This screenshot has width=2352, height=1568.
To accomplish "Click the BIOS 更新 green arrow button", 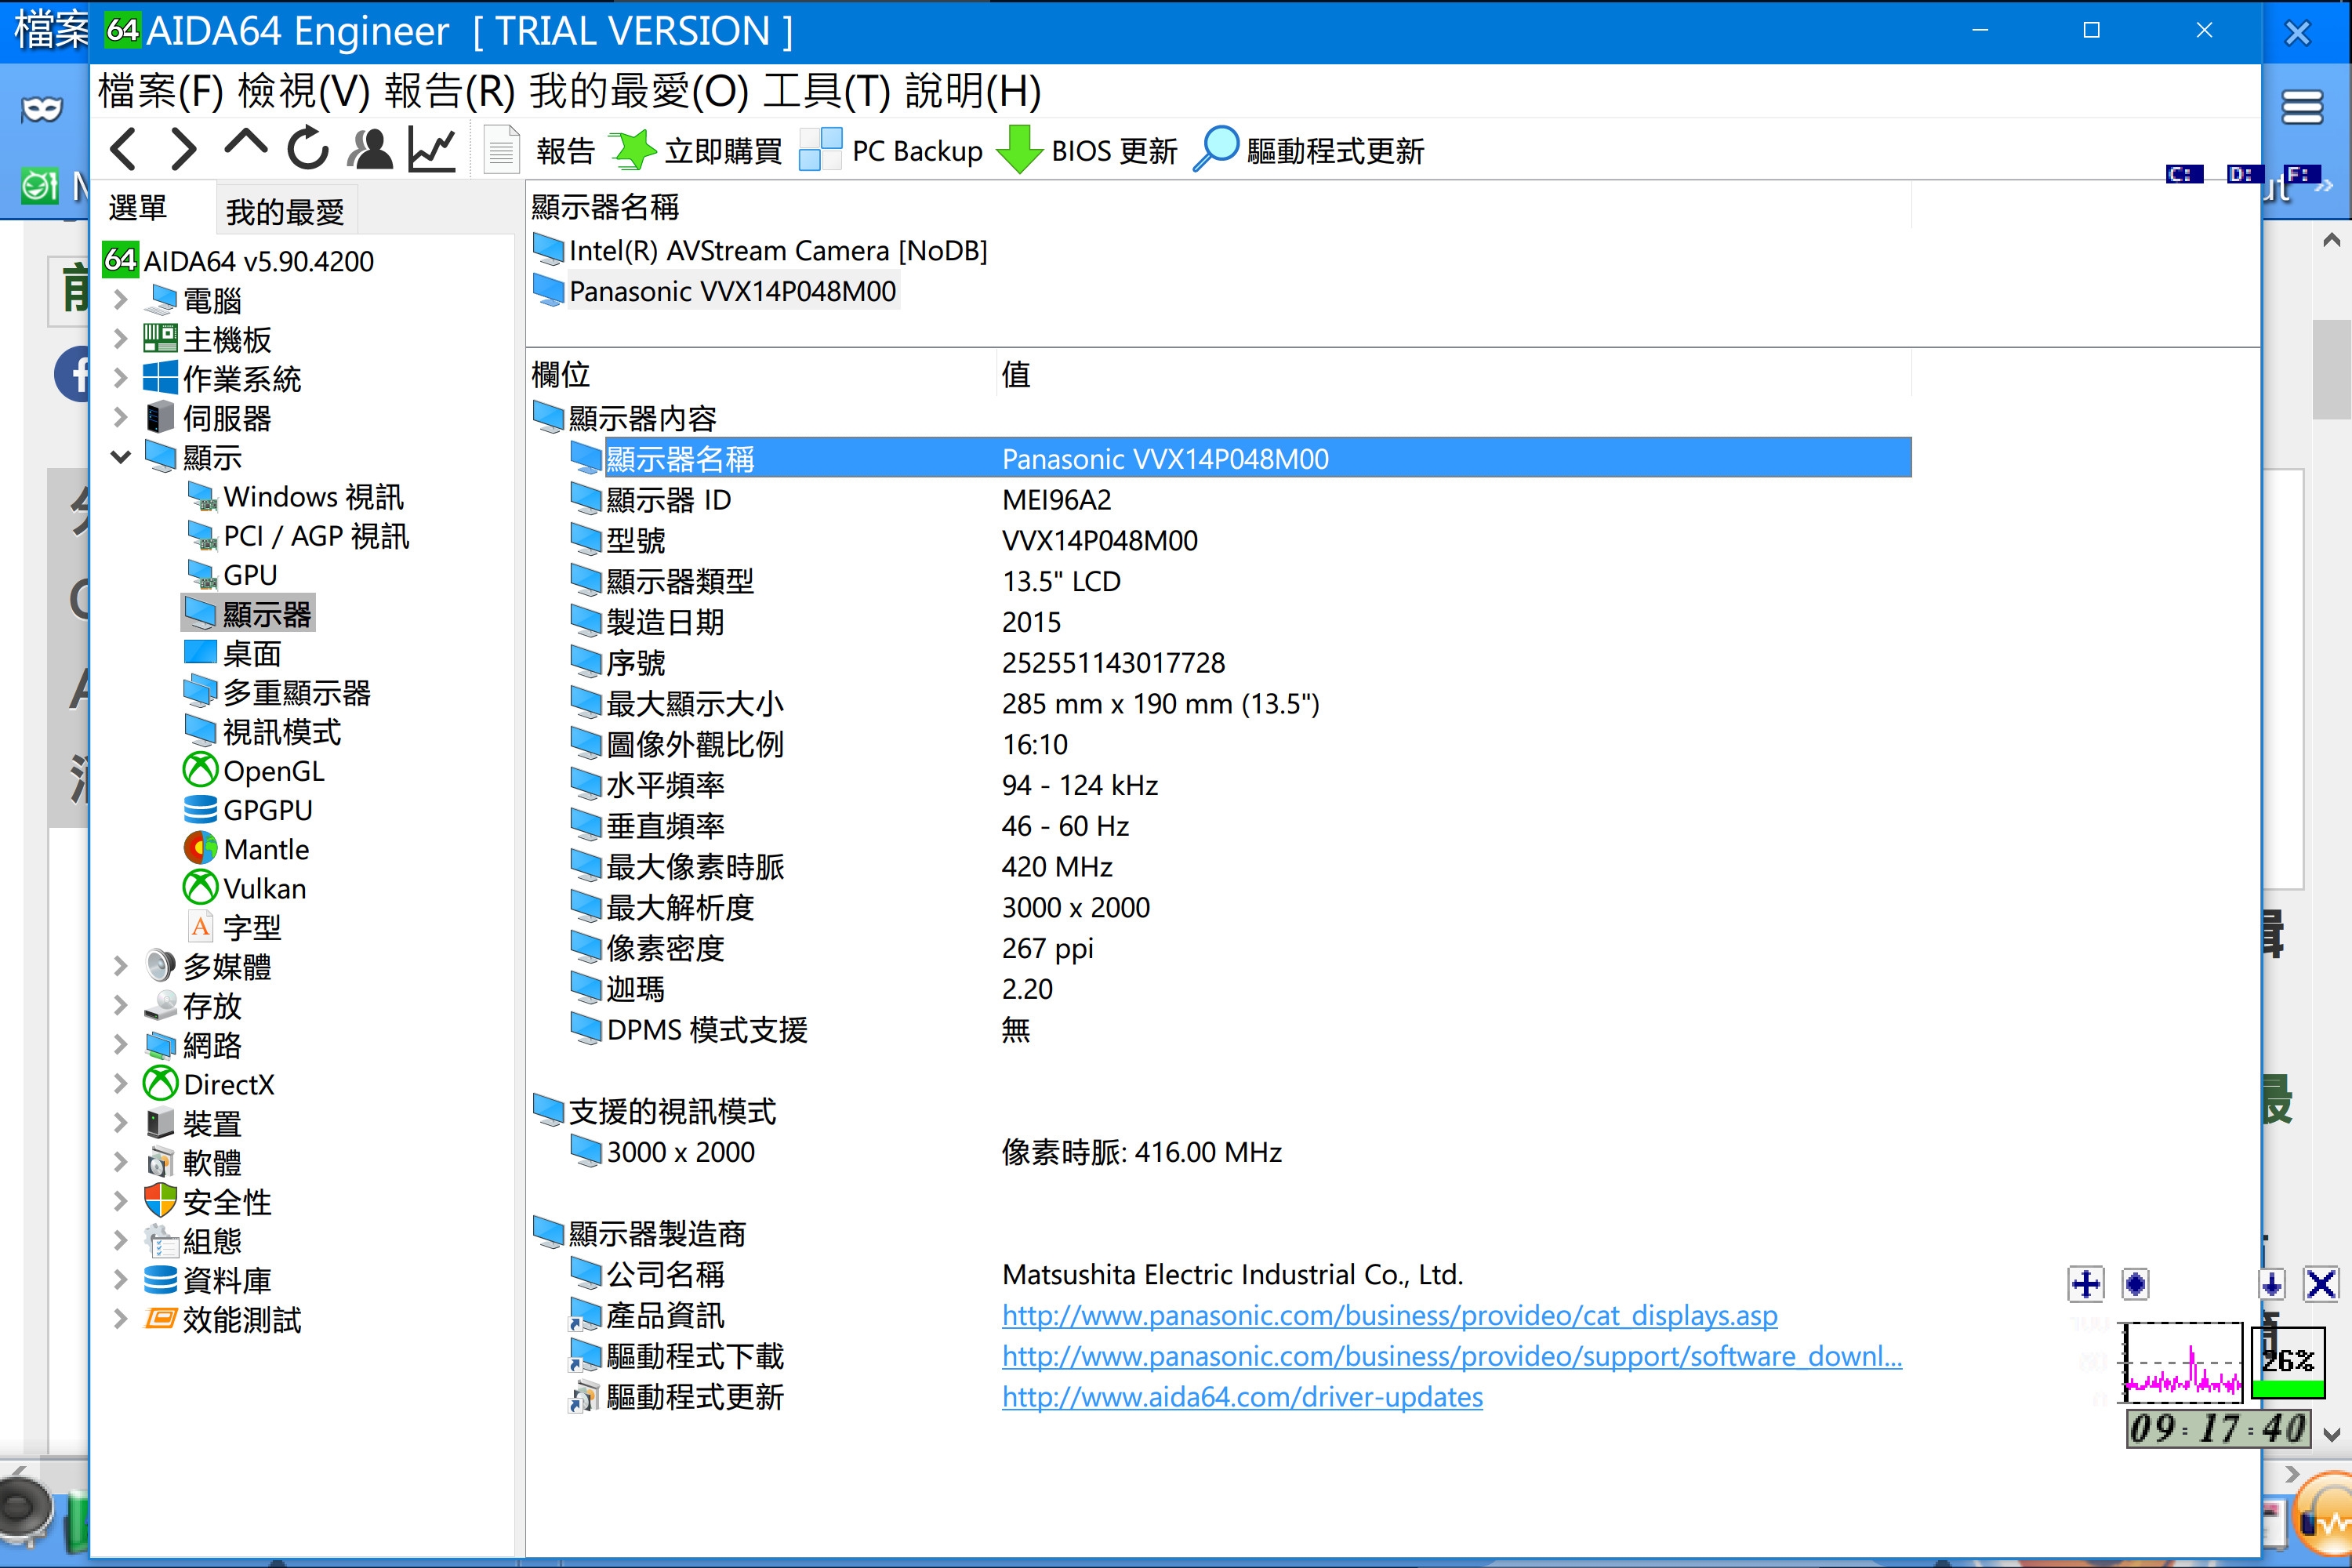I will tap(1088, 151).
